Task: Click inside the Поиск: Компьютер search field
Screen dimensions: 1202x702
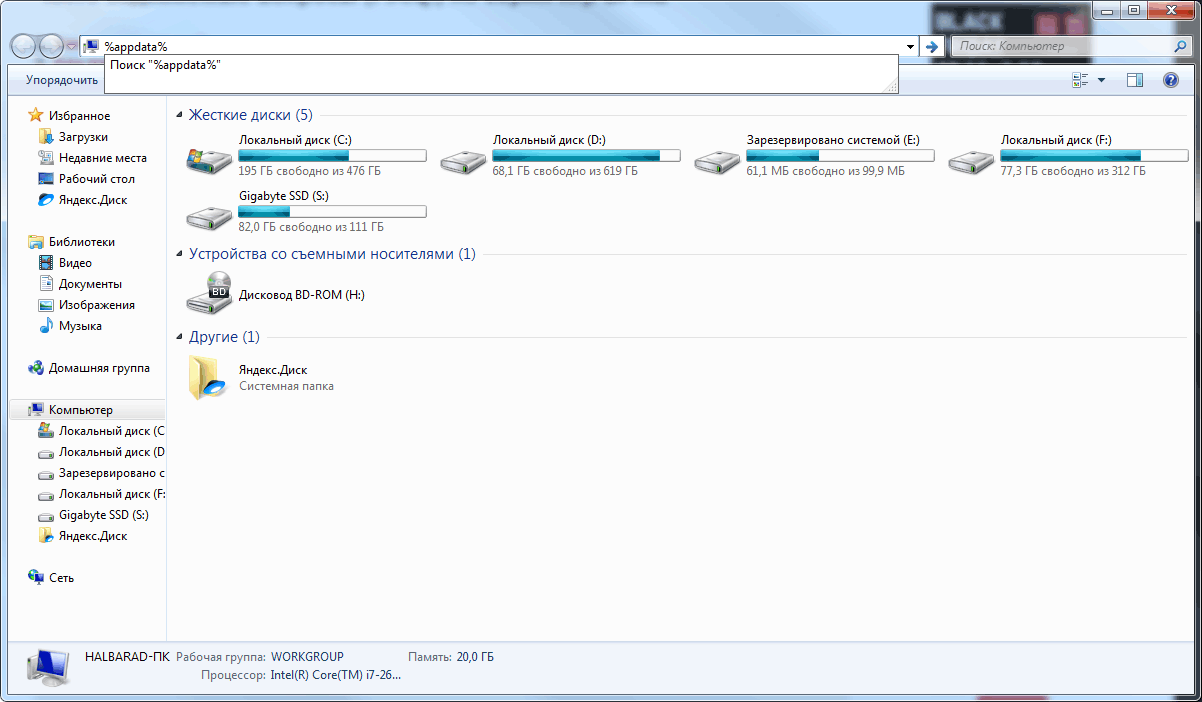Action: (x=1060, y=47)
